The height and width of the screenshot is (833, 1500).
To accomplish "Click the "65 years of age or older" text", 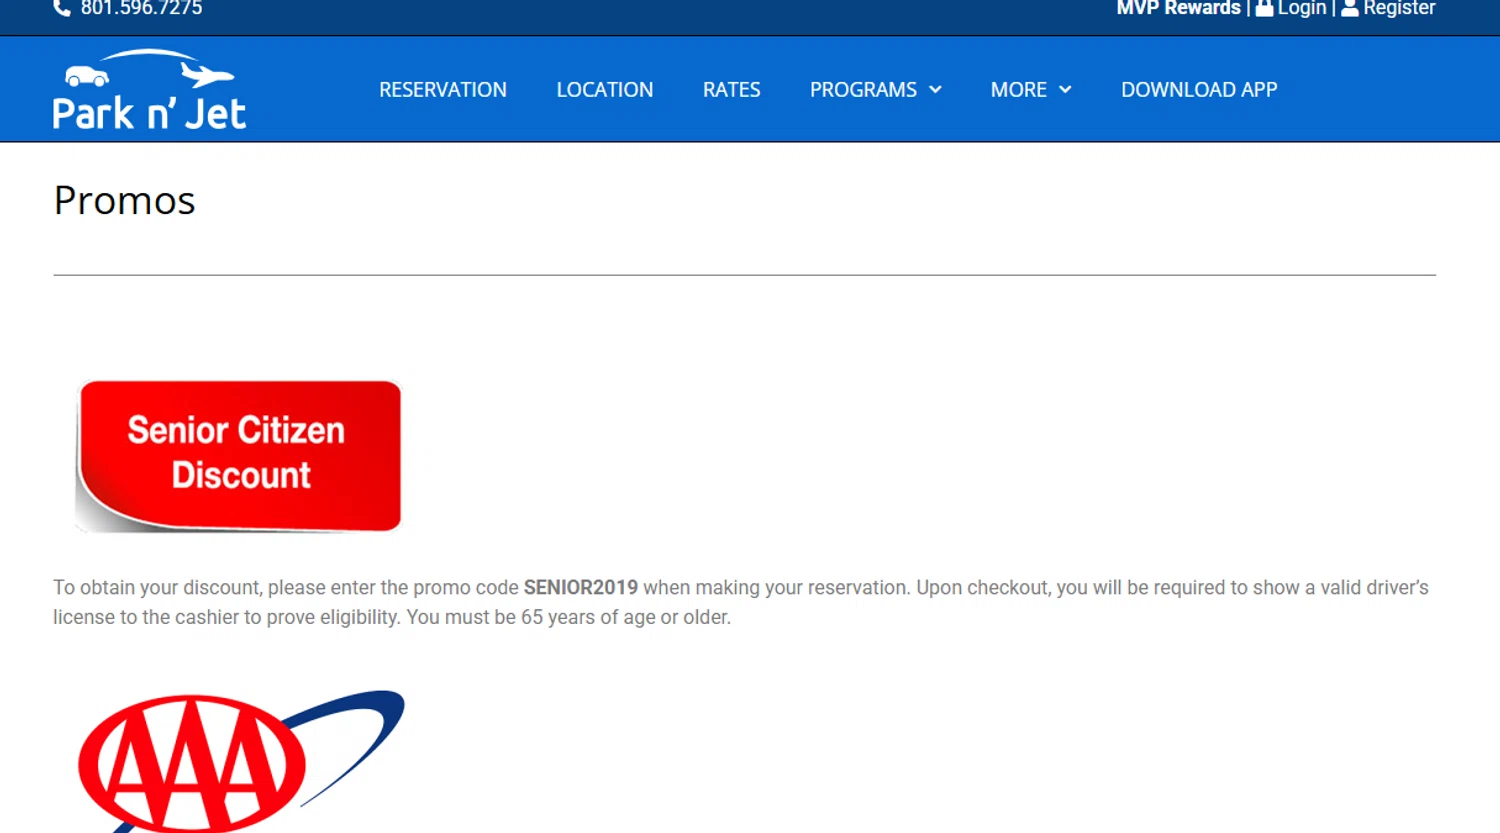I will pos(625,618).
